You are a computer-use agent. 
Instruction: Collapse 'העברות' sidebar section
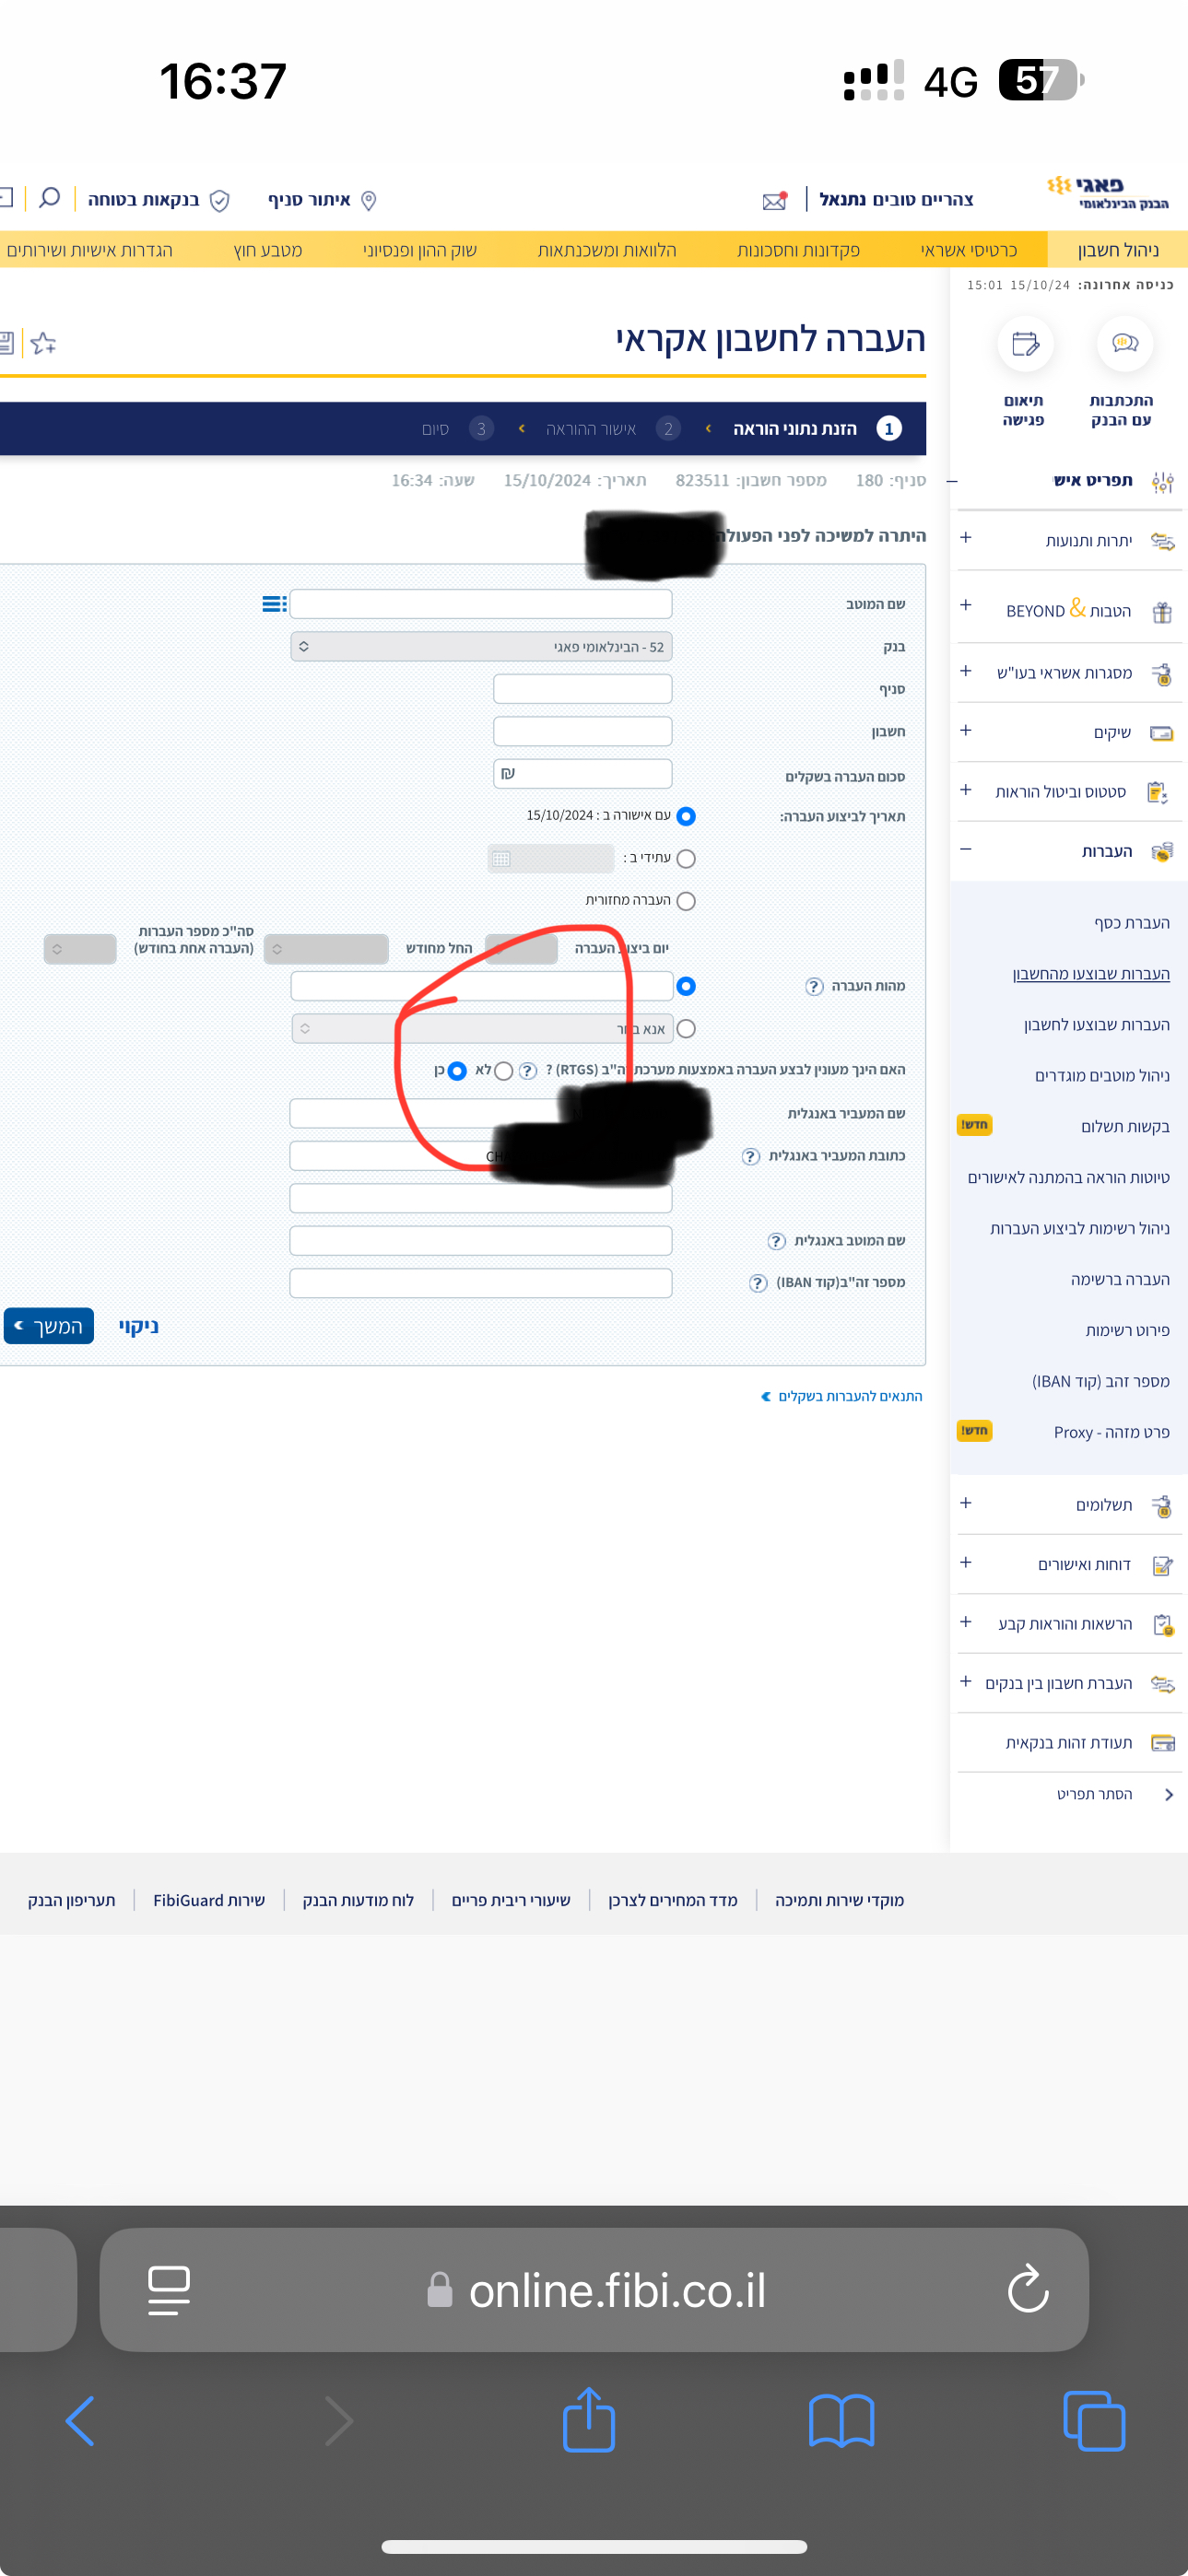coord(966,850)
